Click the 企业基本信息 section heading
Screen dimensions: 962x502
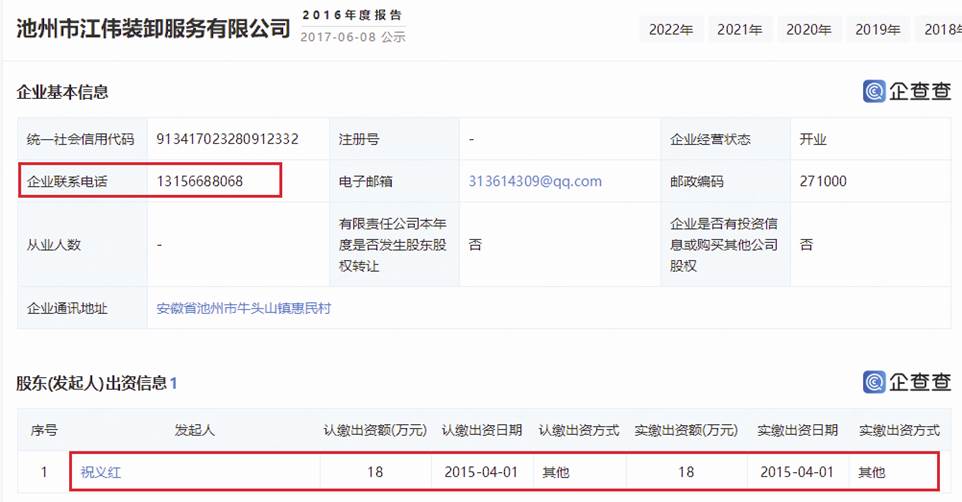click(x=62, y=92)
